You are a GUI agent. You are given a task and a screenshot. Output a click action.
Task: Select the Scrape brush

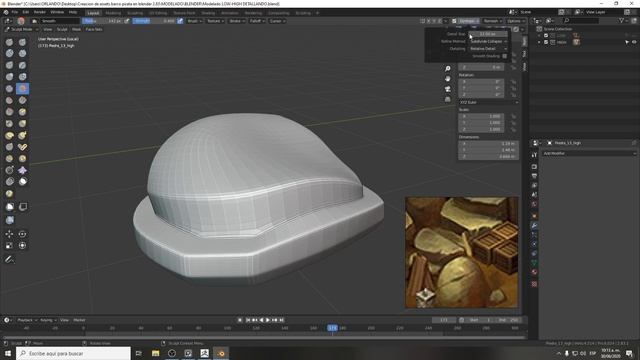click(x=9, y=112)
